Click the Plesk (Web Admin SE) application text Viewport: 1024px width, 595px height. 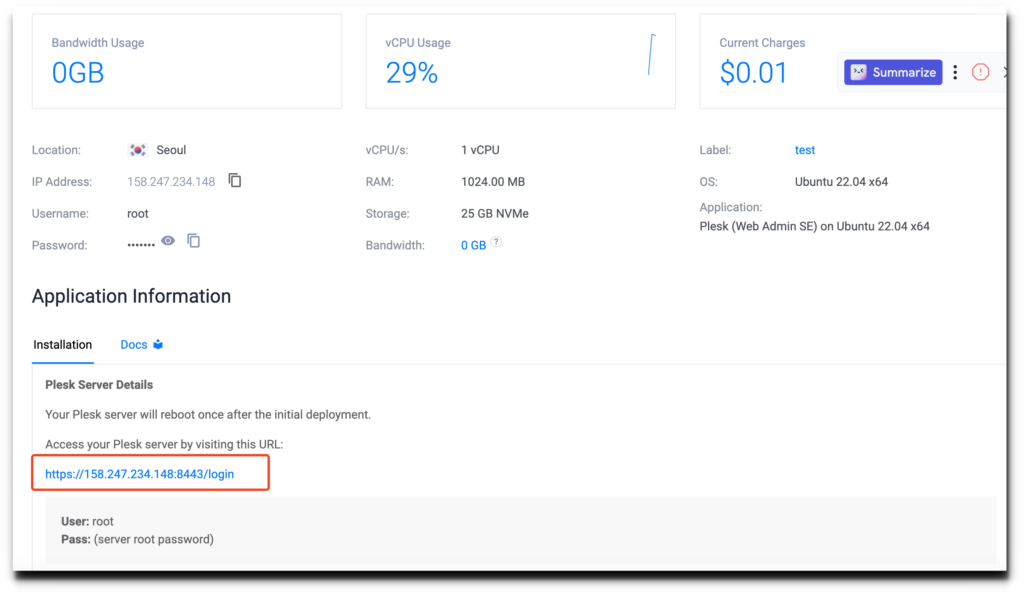pyautogui.click(x=814, y=227)
